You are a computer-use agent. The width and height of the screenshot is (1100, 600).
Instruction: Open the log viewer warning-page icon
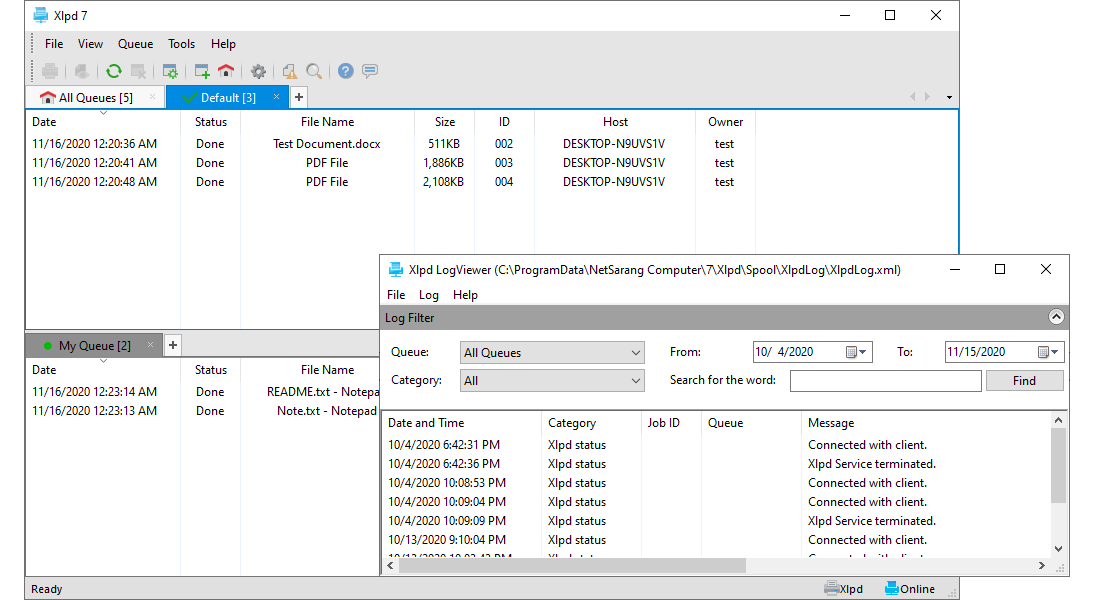pos(290,71)
